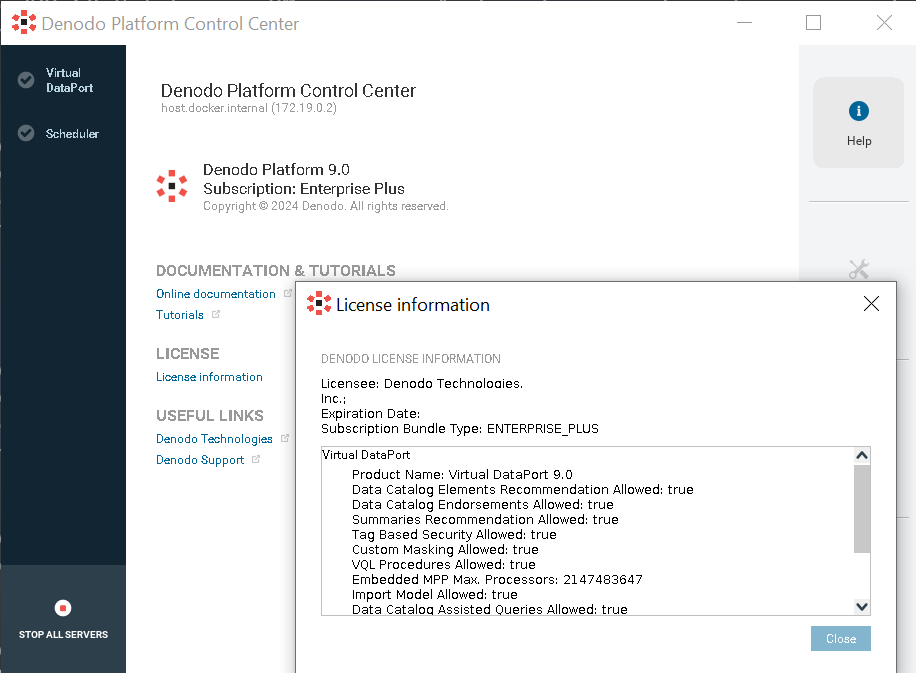Open the Help panel label
The width and height of the screenshot is (916, 673).
point(859,141)
